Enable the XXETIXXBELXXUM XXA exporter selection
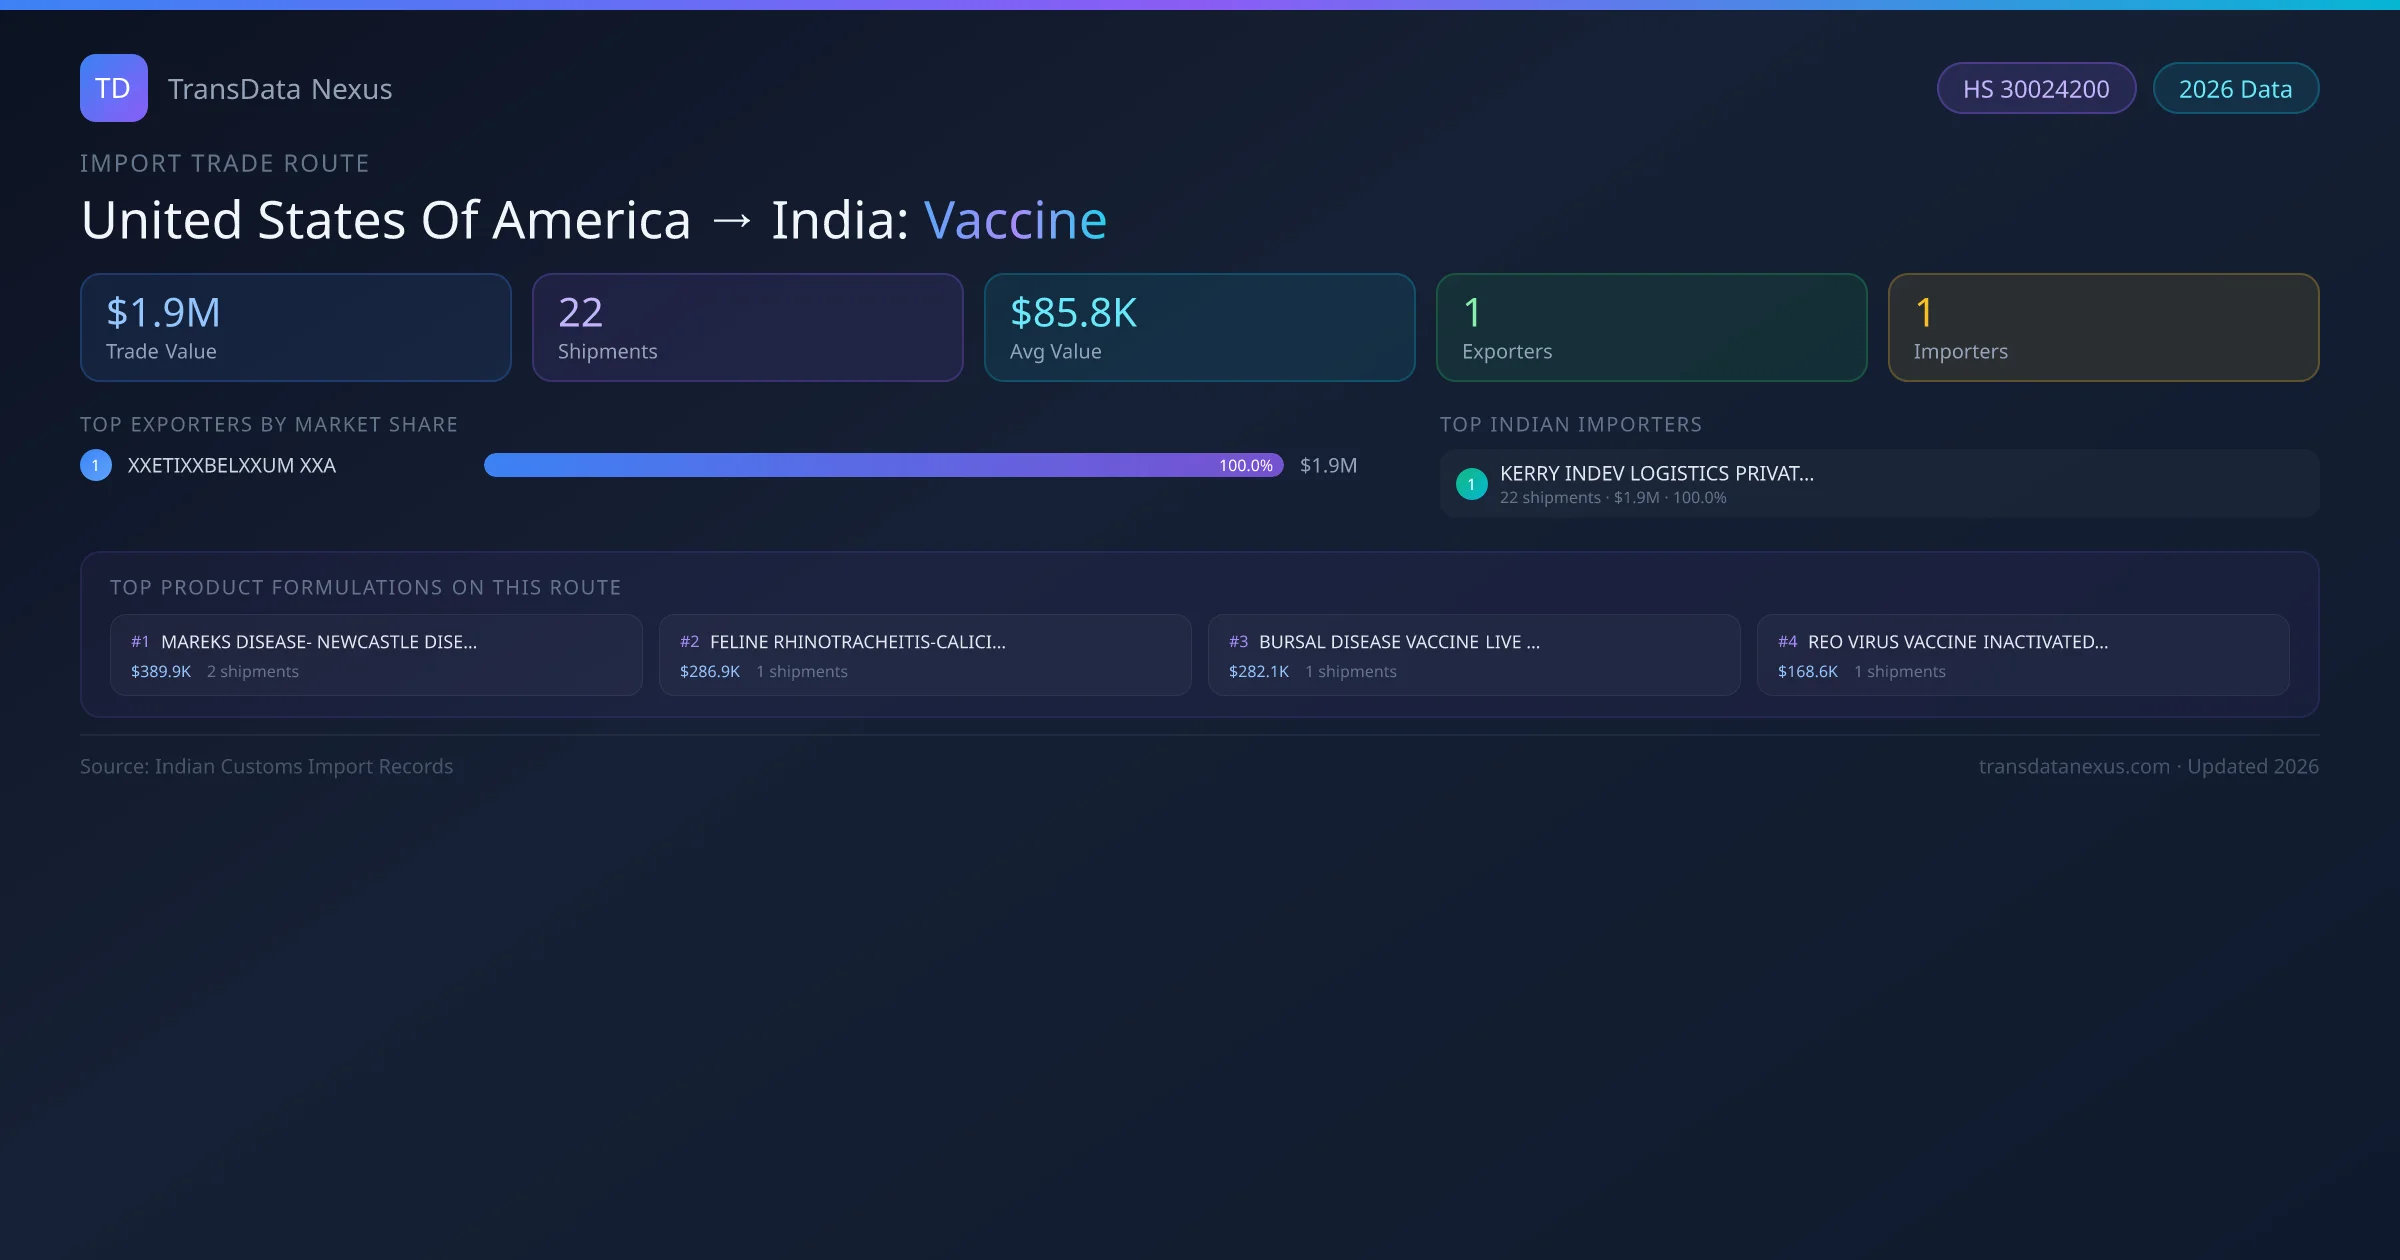 pyautogui.click(x=232, y=465)
